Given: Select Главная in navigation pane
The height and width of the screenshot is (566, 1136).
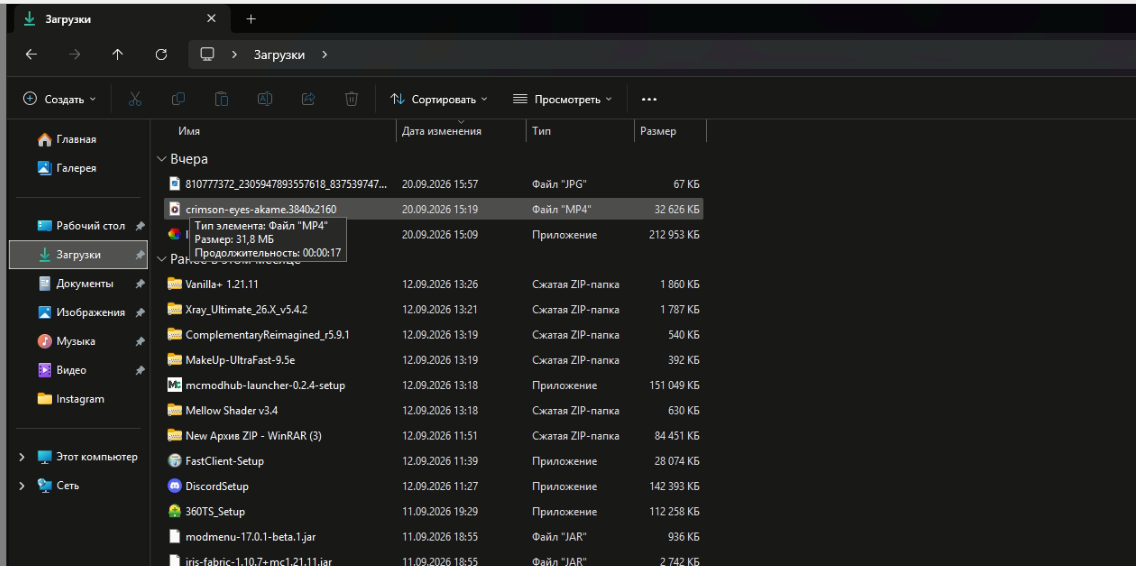Looking at the screenshot, I should (76, 139).
